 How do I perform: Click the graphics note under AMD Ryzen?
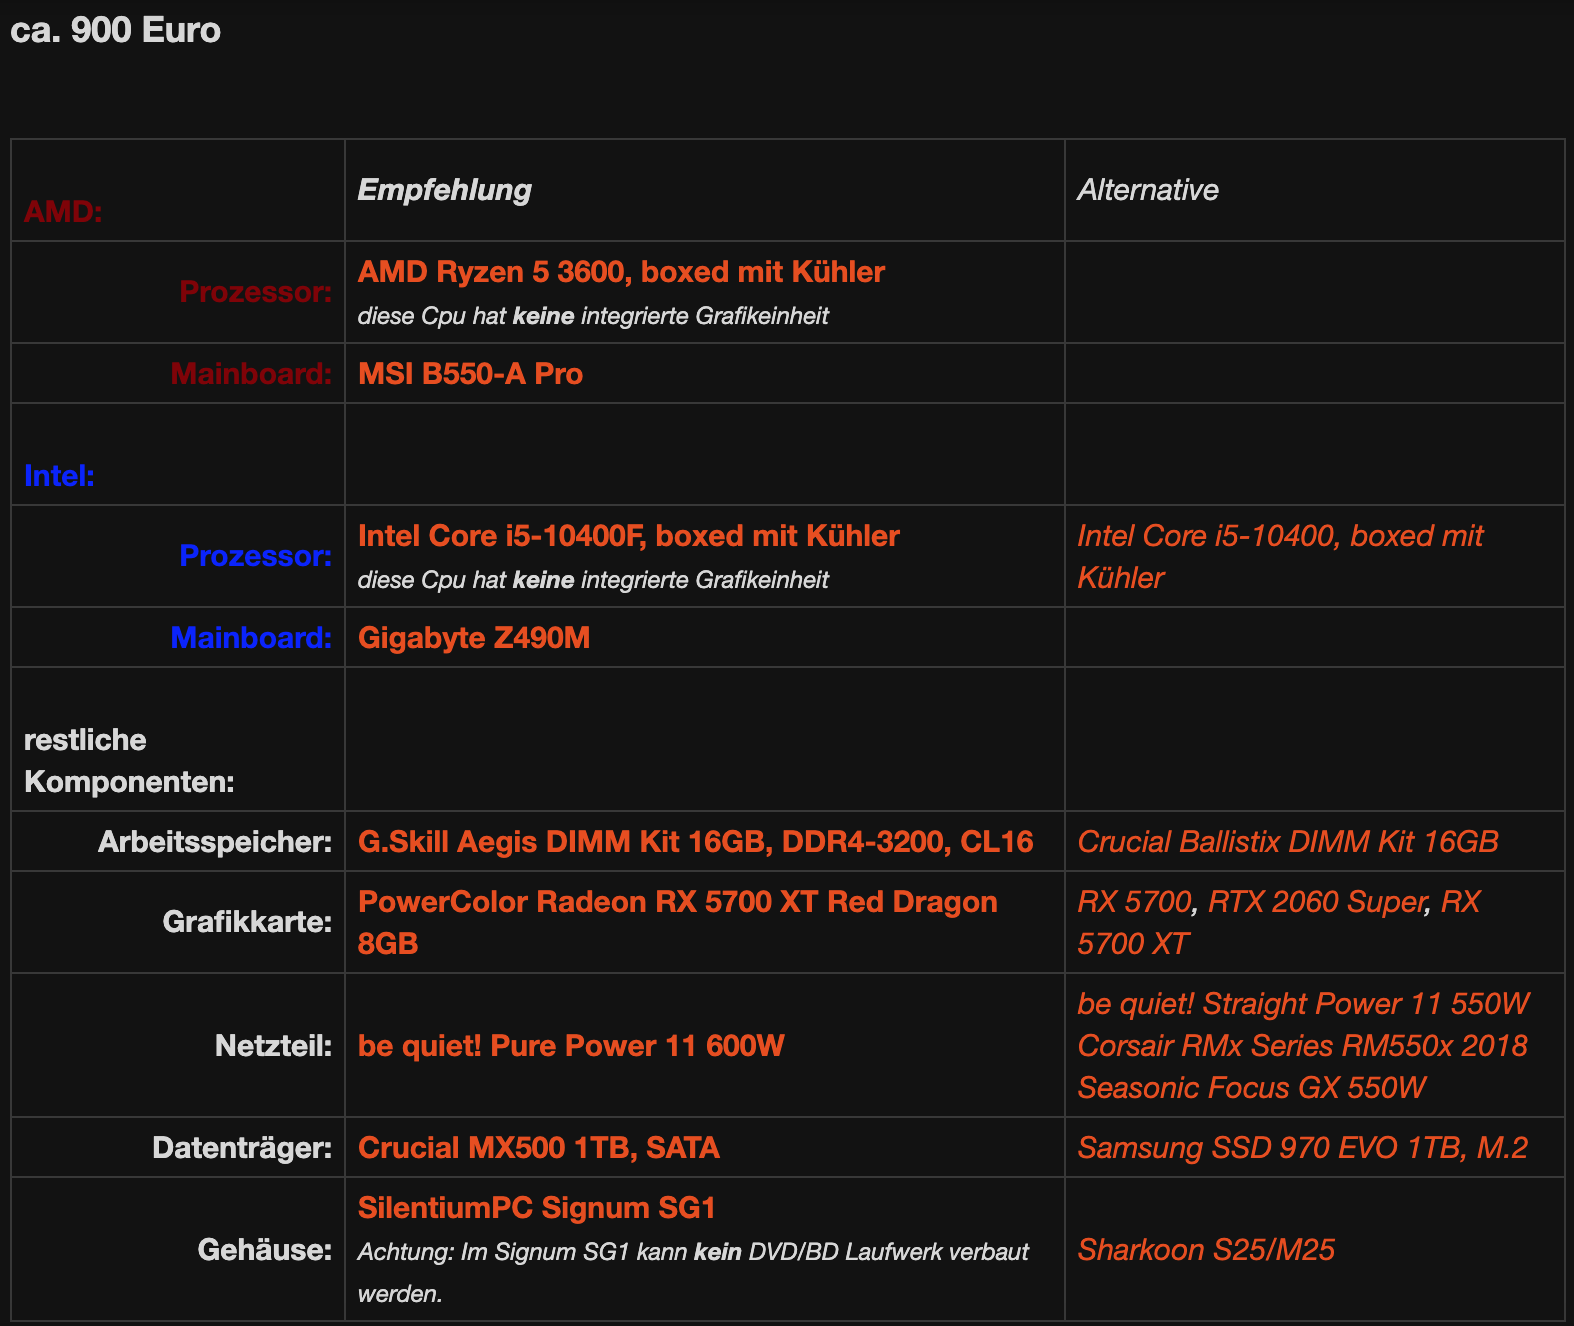[593, 316]
